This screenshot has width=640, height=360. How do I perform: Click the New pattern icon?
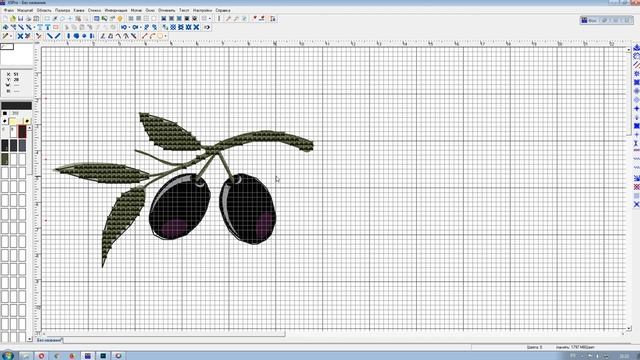click(x=5, y=18)
